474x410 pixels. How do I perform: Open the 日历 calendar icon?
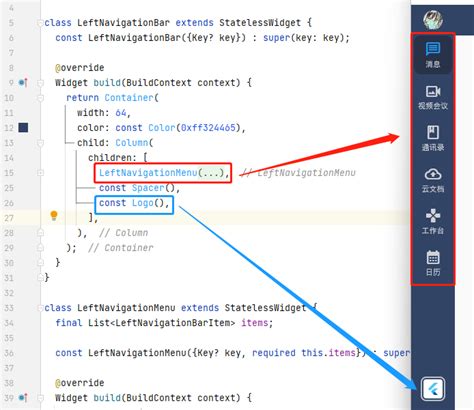[x=433, y=263]
